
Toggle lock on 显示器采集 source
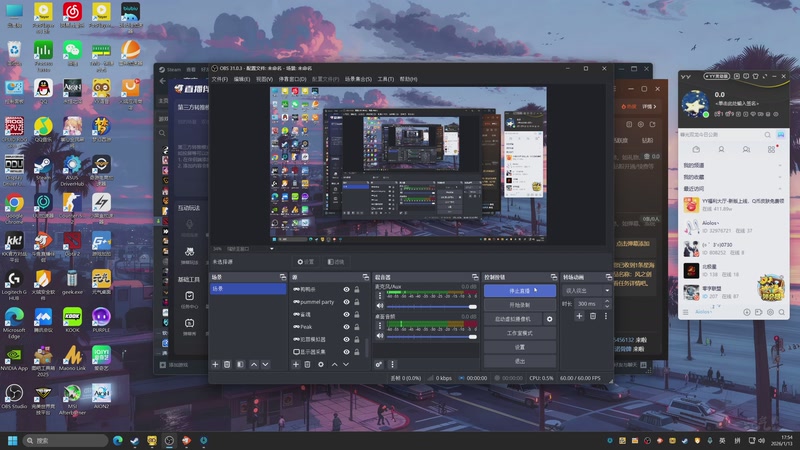tap(357, 352)
